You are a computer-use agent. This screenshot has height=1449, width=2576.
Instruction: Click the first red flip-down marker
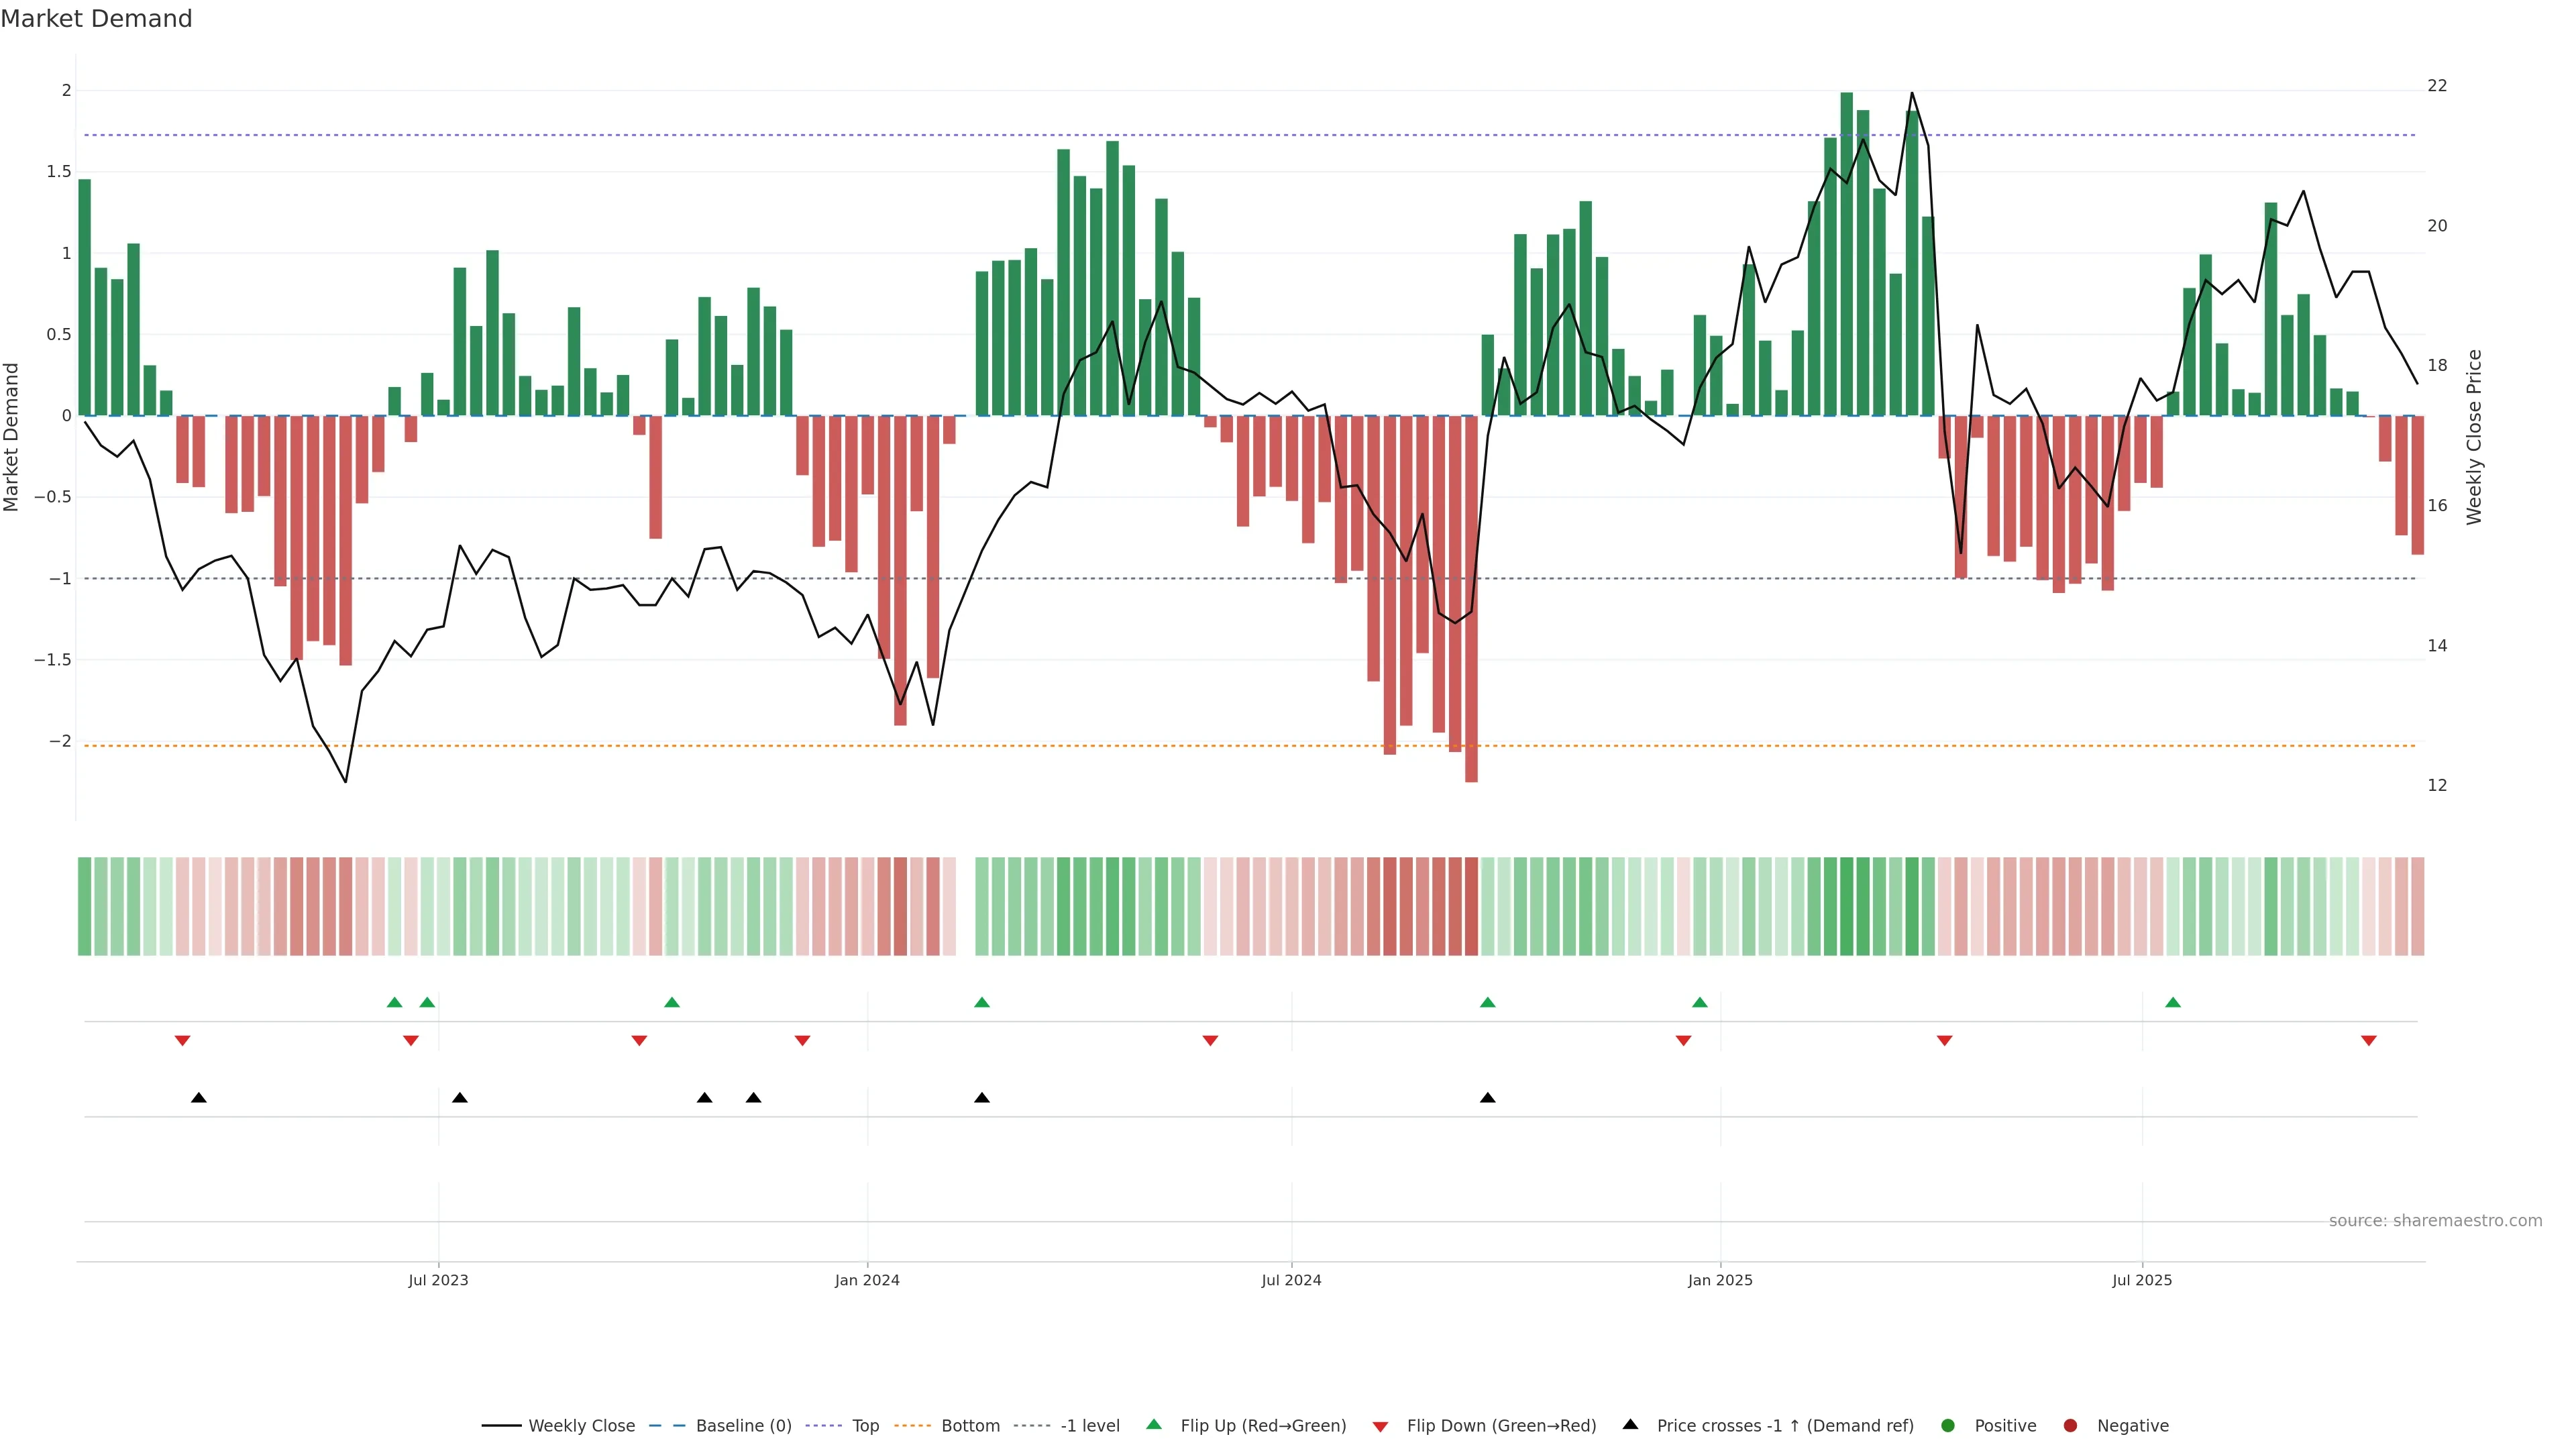coord(182,1041)
